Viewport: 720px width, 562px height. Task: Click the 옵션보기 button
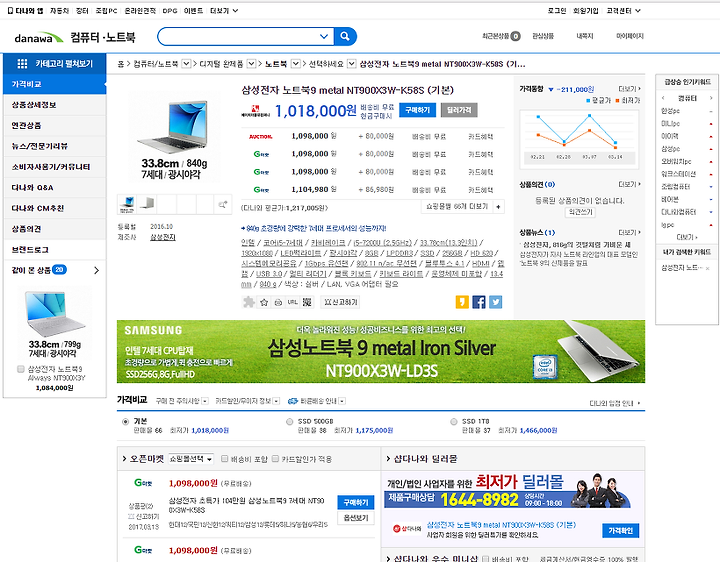coord(356,517)
